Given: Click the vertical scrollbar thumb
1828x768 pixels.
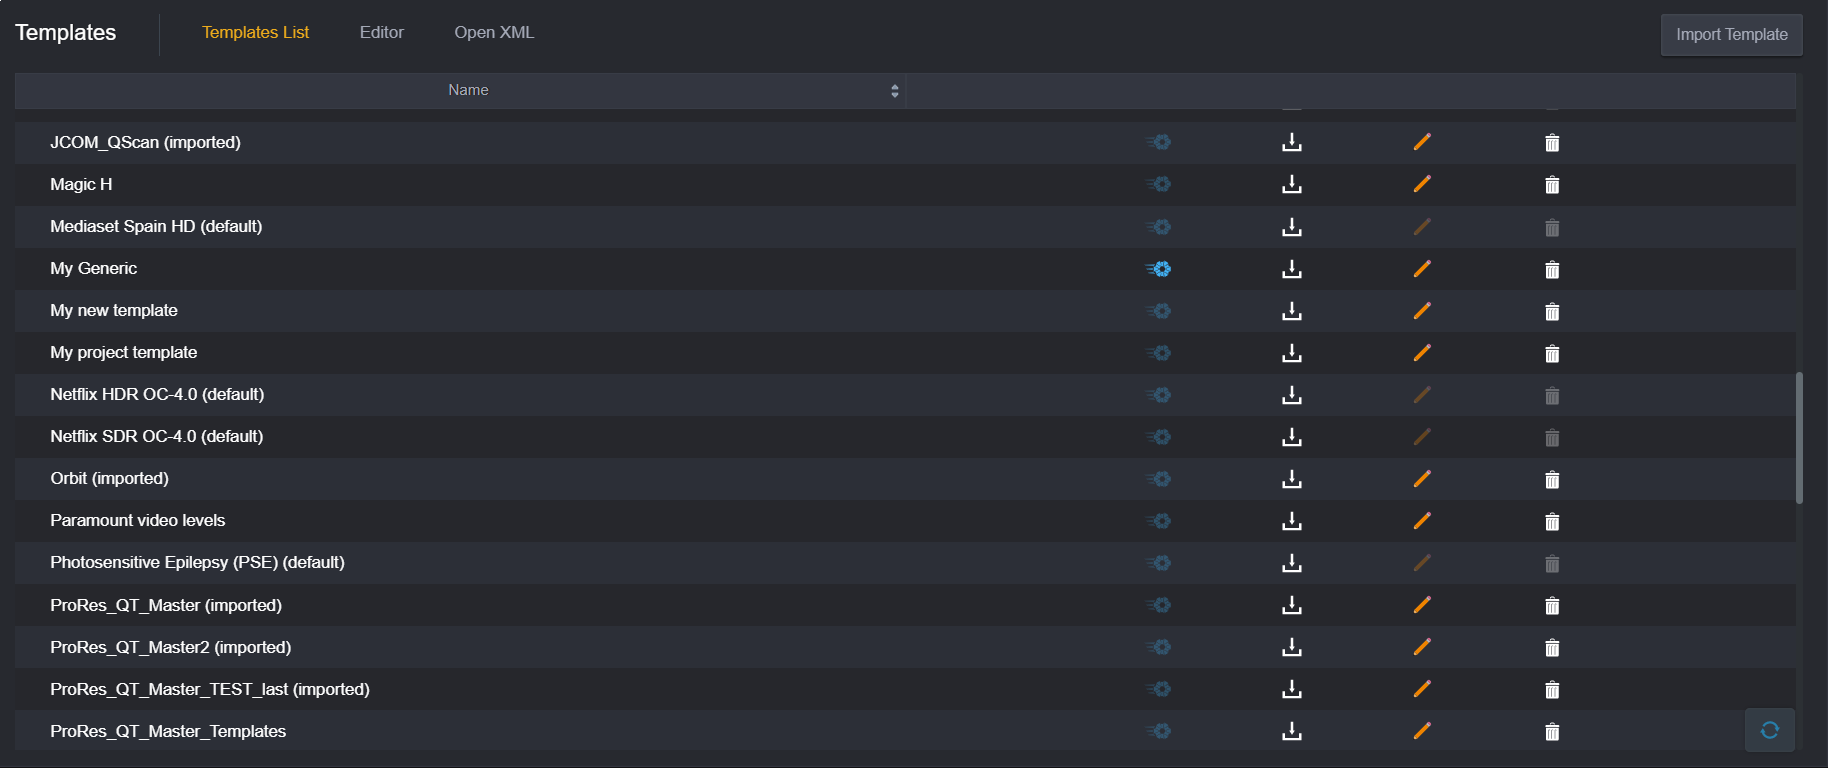Looking at the screenshot, I should pos(1799,438).
